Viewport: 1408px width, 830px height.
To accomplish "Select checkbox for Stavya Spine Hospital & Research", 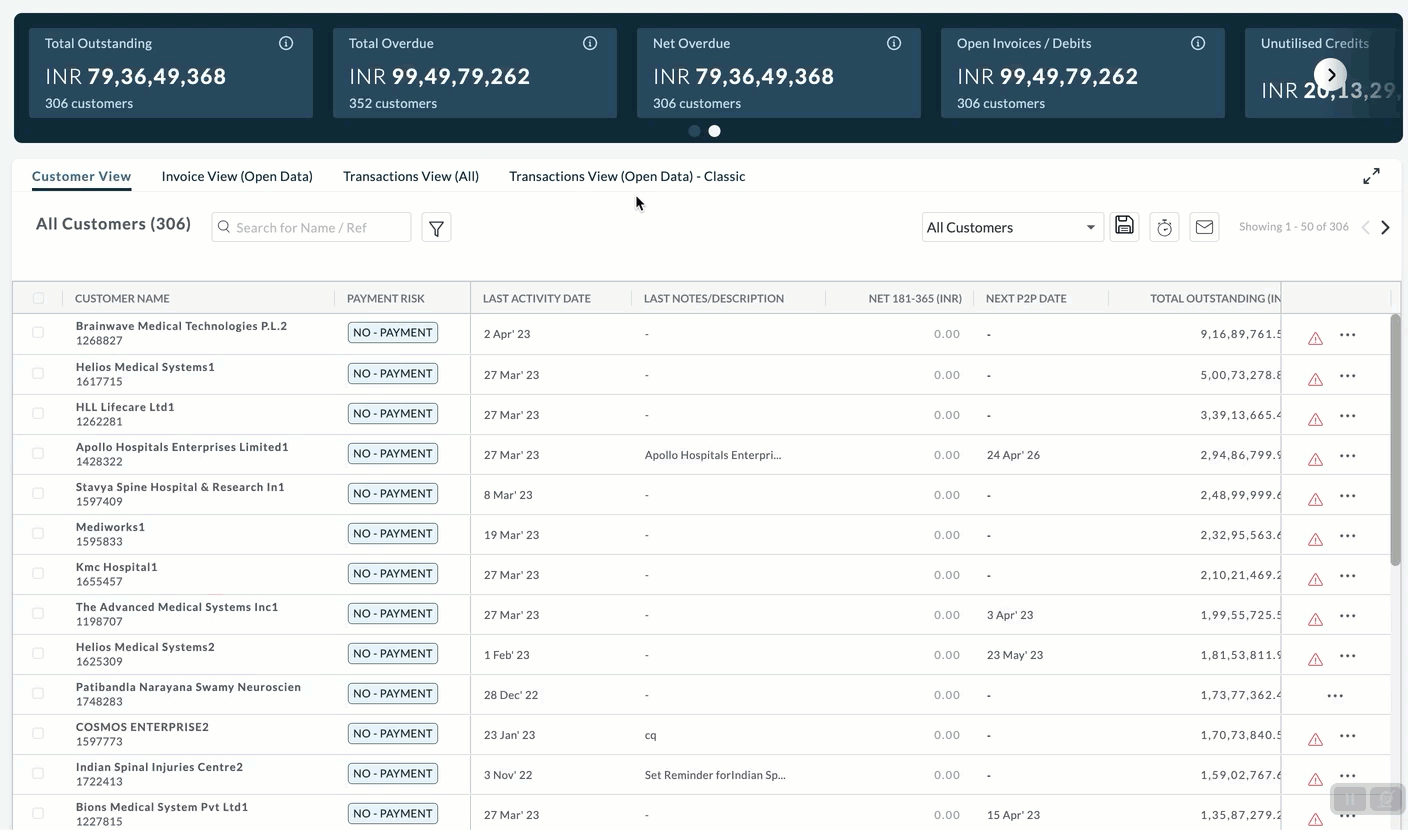I will click(x=38, y=493).
